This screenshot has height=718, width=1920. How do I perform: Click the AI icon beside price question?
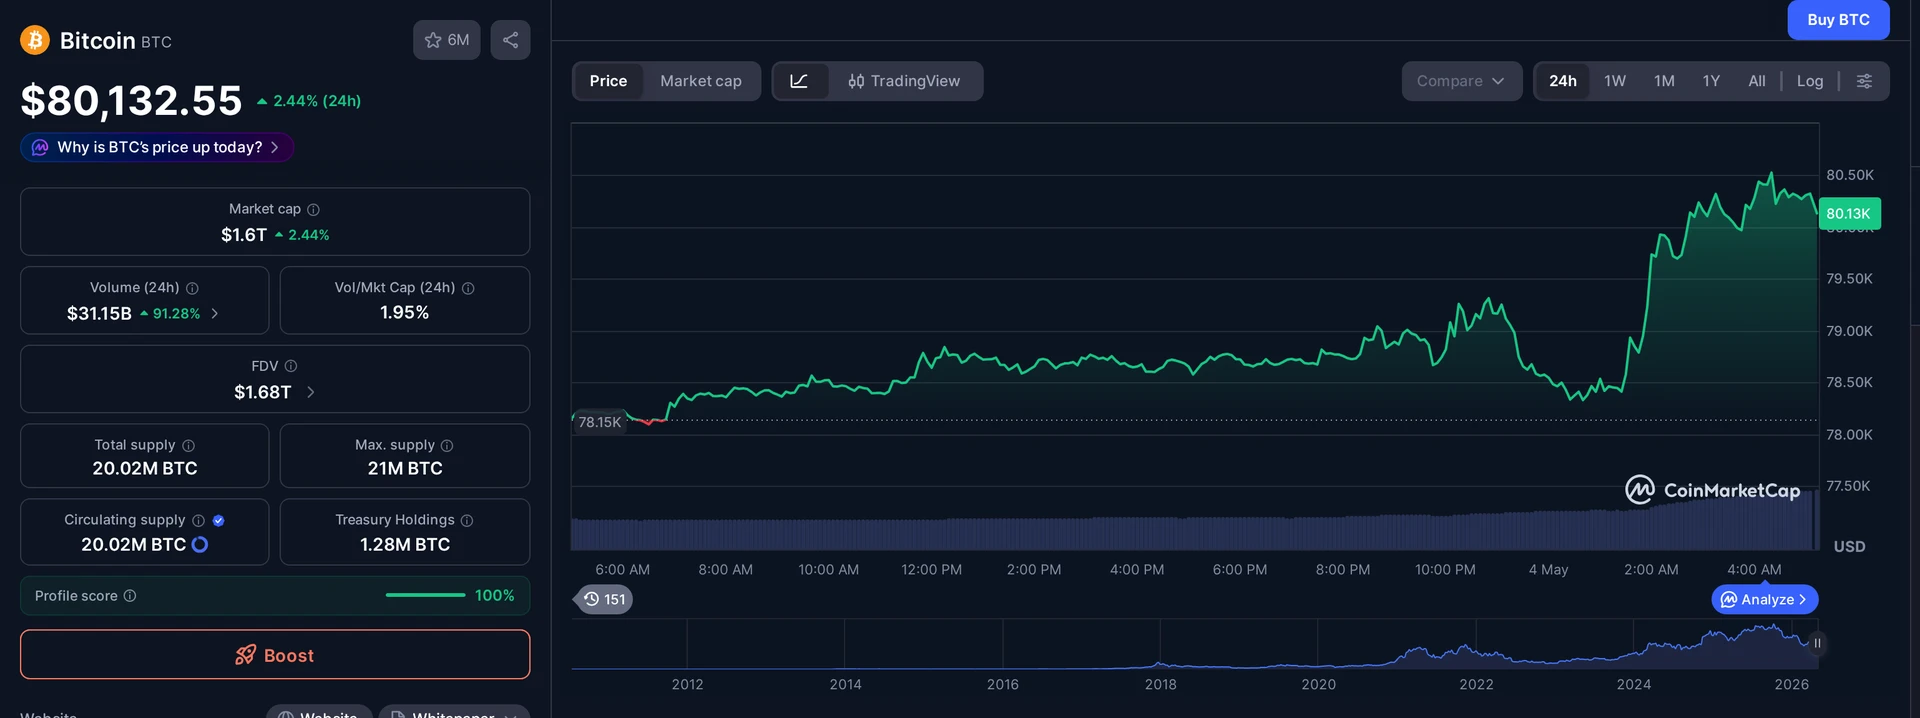pyautogui.click(x=40, y=147)
